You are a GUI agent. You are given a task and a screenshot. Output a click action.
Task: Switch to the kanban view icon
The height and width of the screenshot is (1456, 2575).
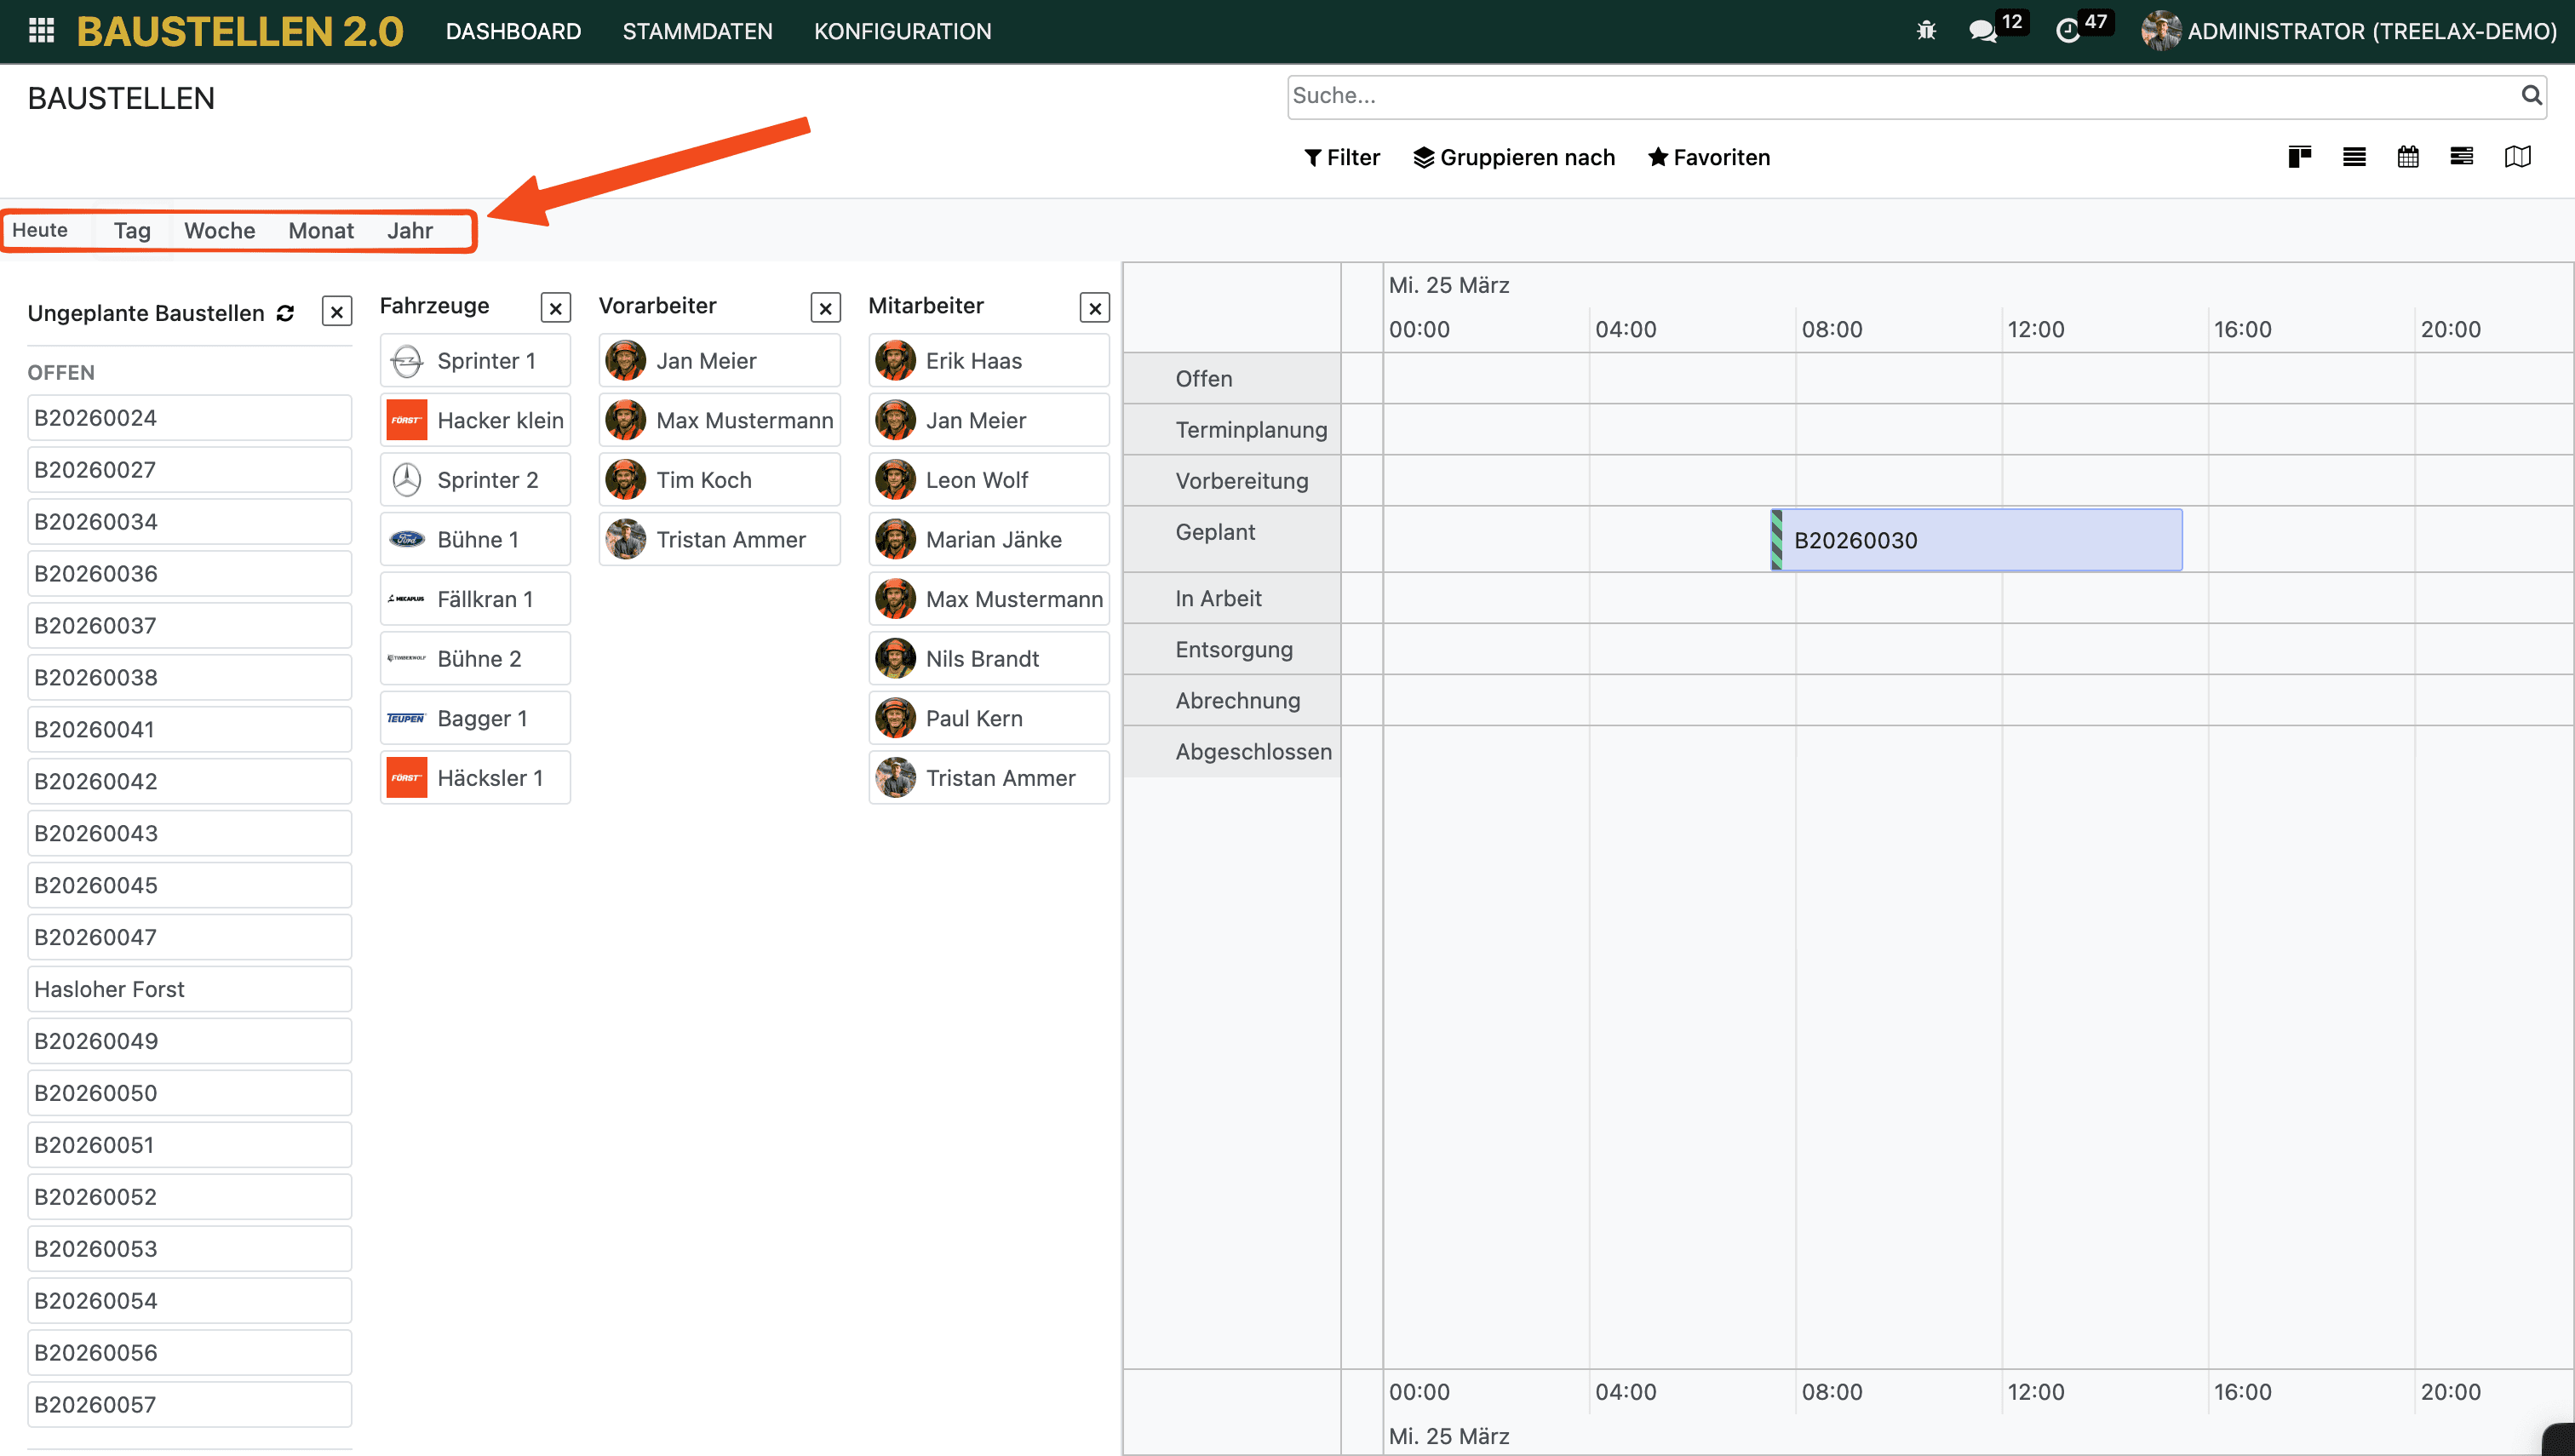pyautogui.click(x=2299, y=157)
